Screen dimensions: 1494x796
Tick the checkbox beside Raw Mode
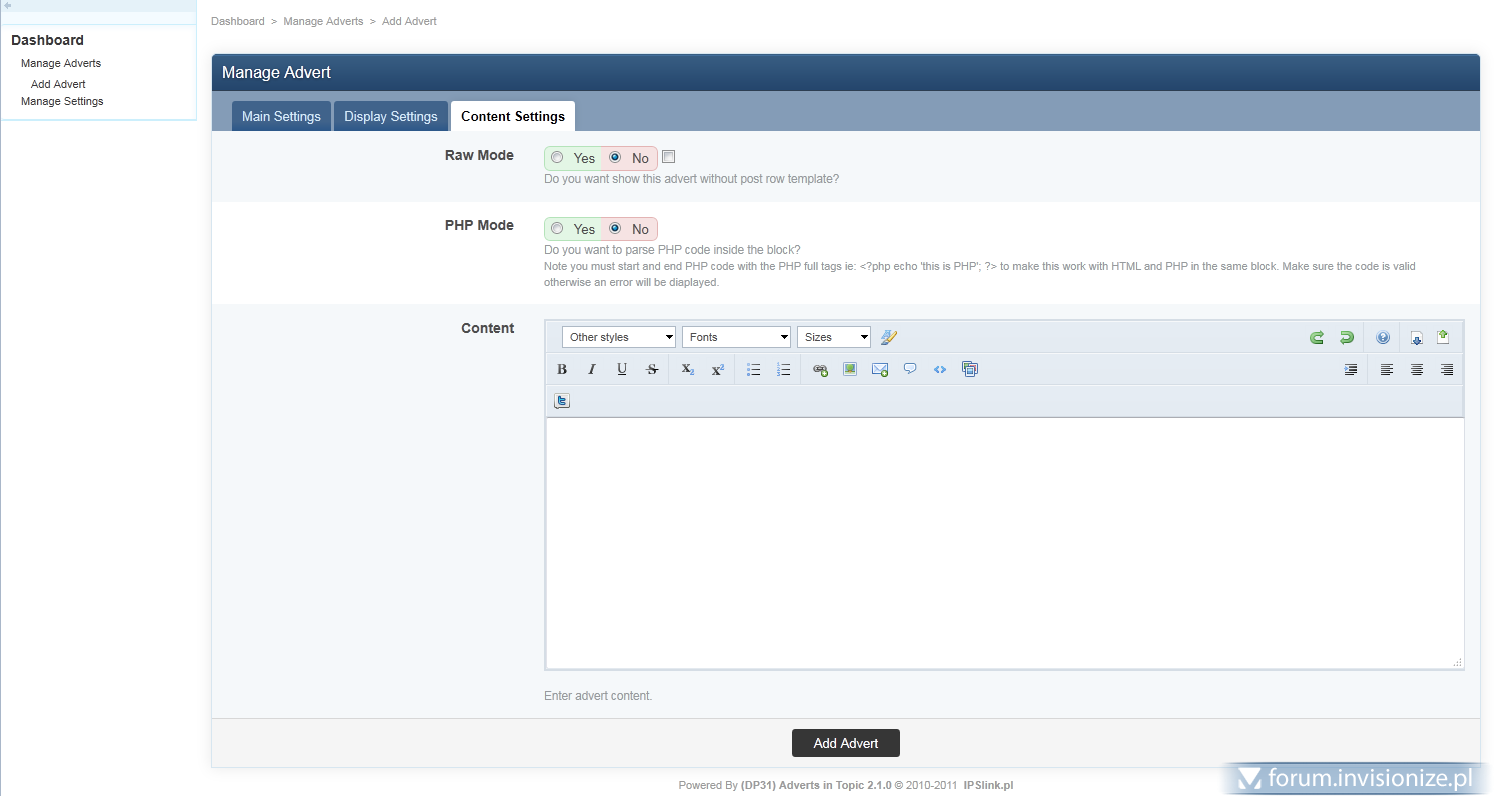(669, 157)
